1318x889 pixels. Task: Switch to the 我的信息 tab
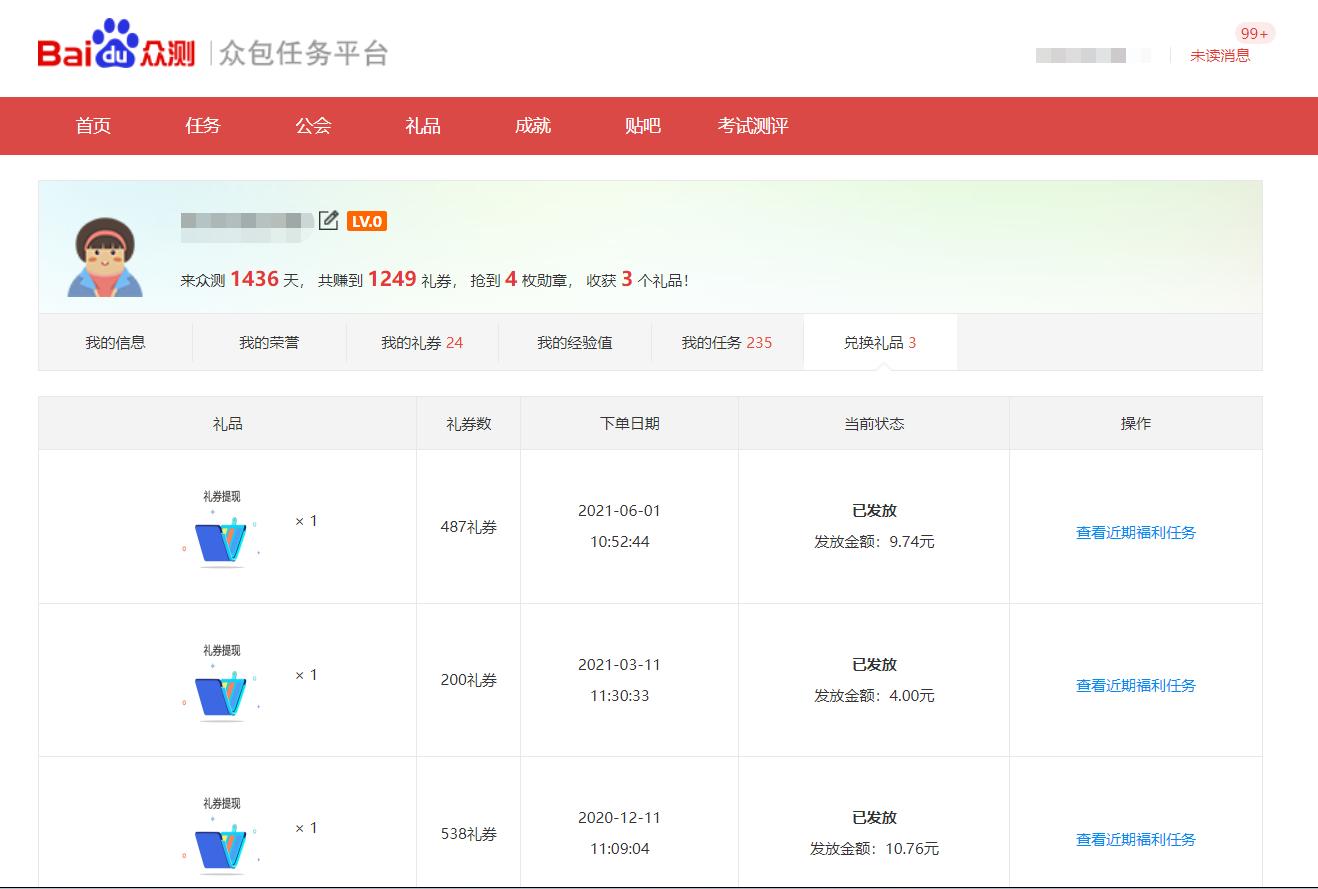click(115, 343)
